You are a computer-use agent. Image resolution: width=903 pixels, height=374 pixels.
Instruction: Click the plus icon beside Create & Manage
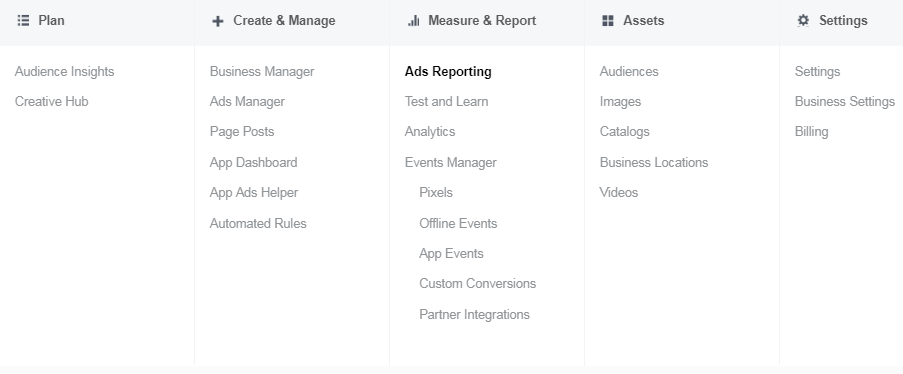pos(218,21)
